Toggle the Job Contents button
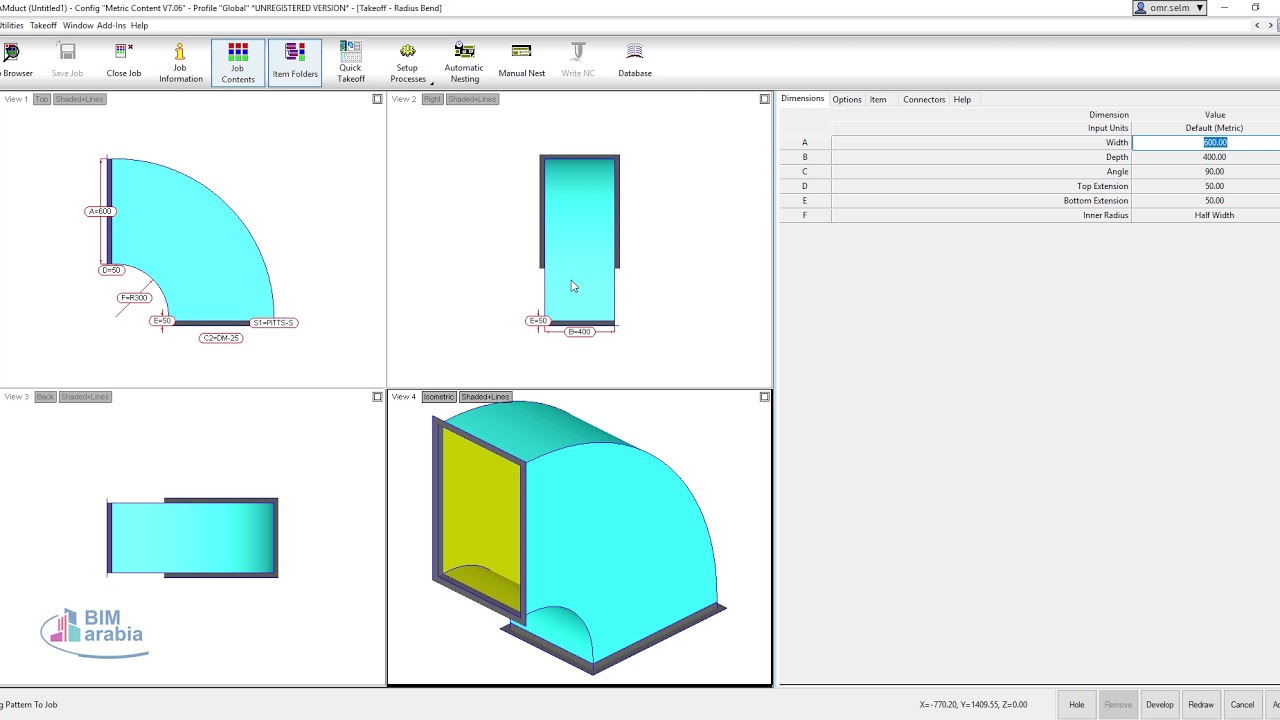This screenshot has width=1280, height=720. click(x=238, y=62)
